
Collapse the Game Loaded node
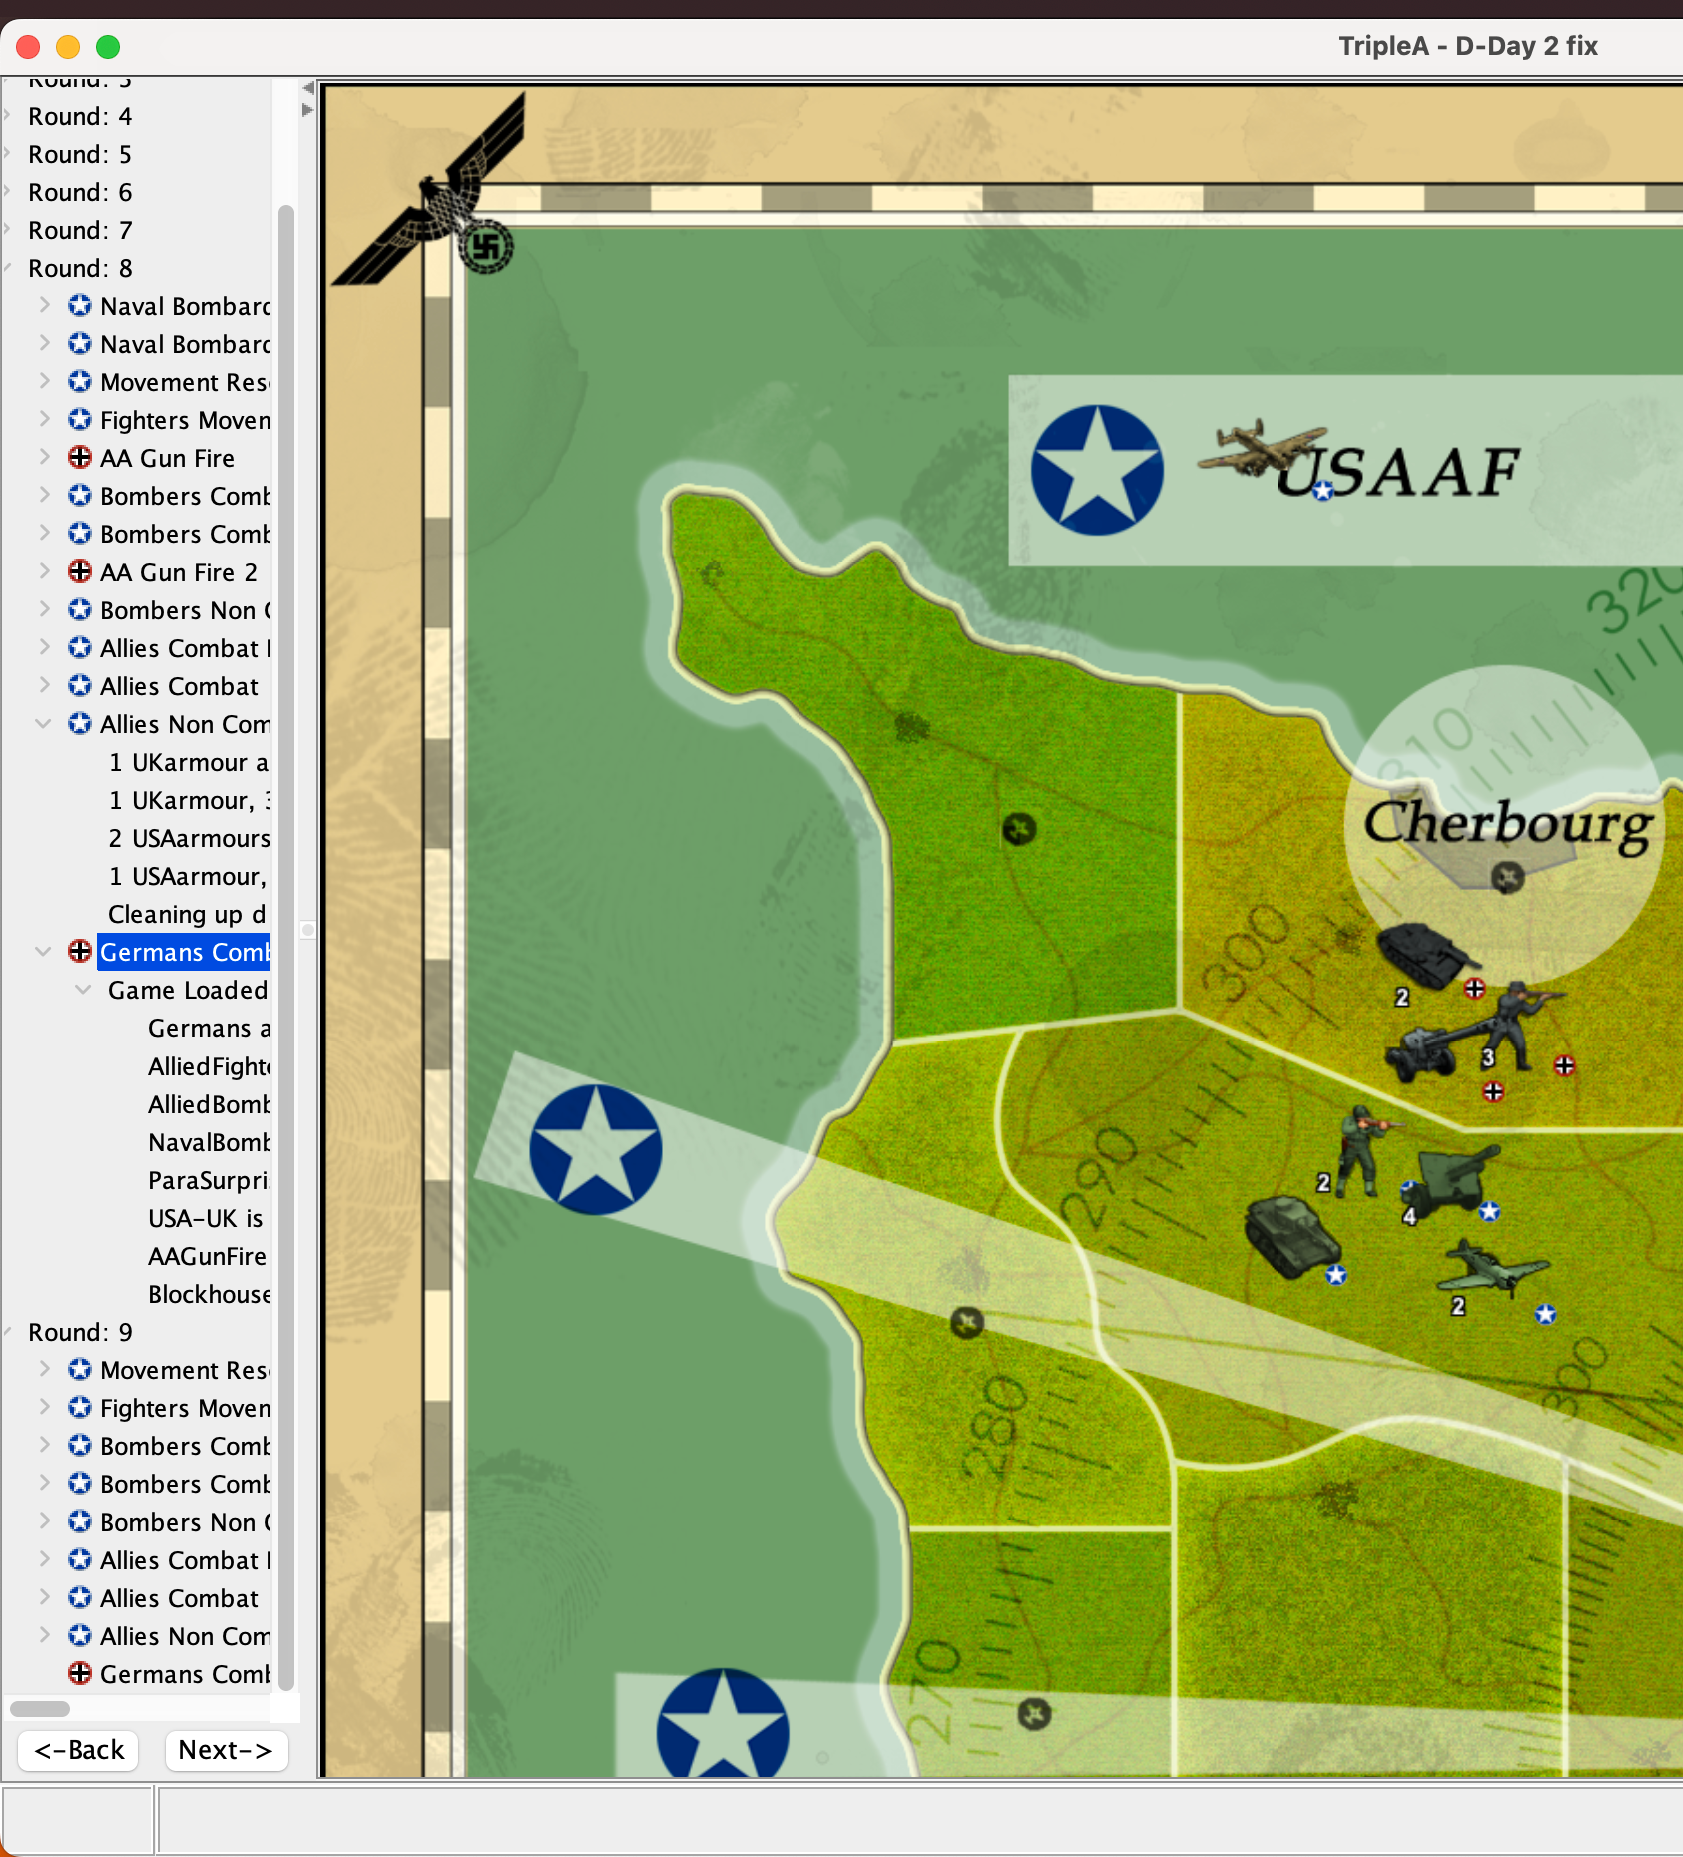[84, 989]
